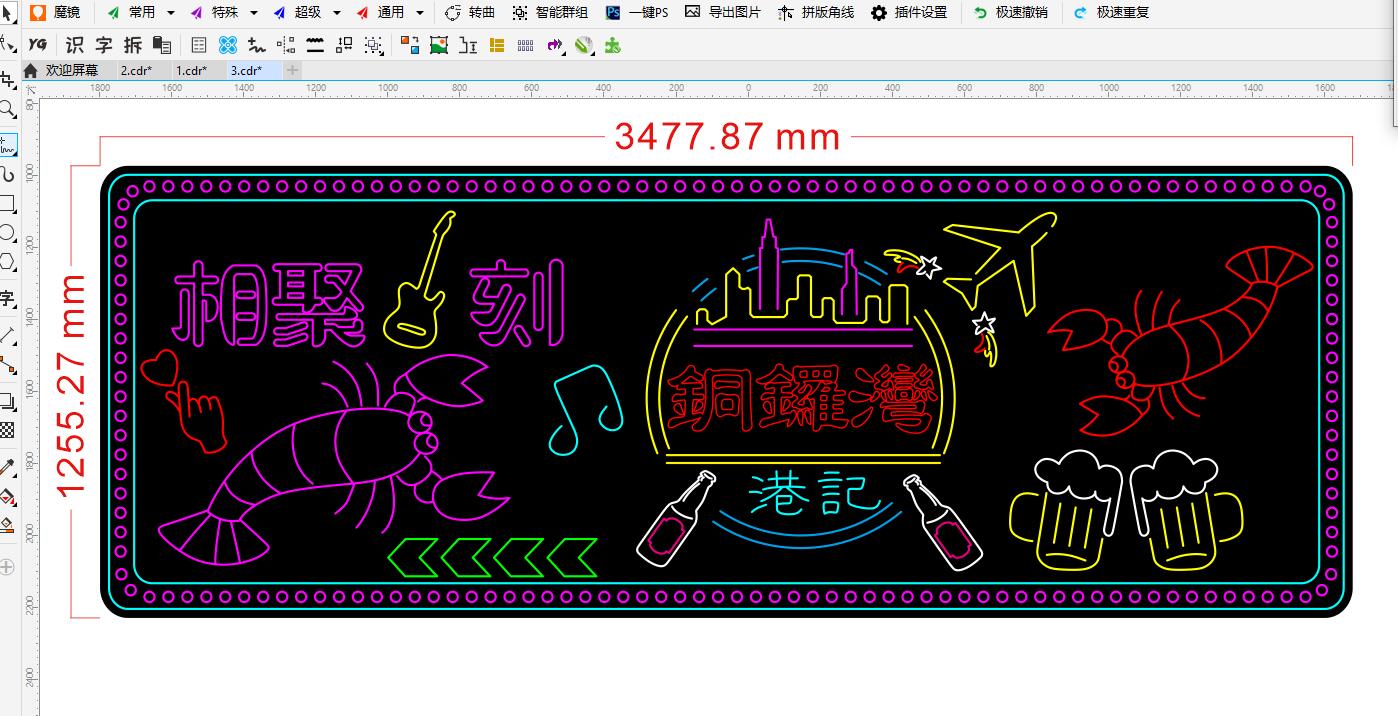The height and width of the screenshot is (716, 1398).
Task: Click the framed landscape image icon
Action: point(439,45)
